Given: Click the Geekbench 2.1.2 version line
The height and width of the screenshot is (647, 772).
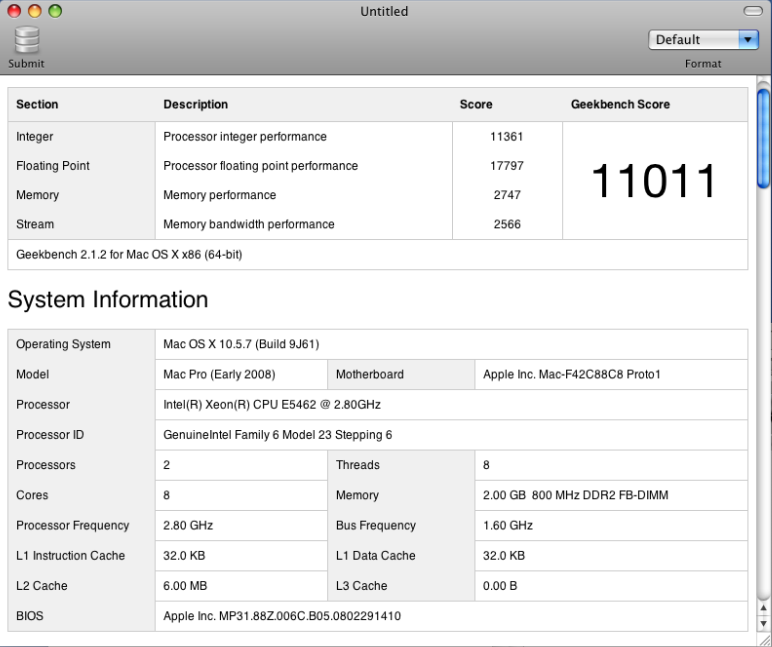Looking at the screenshot, I should (129, 255).
